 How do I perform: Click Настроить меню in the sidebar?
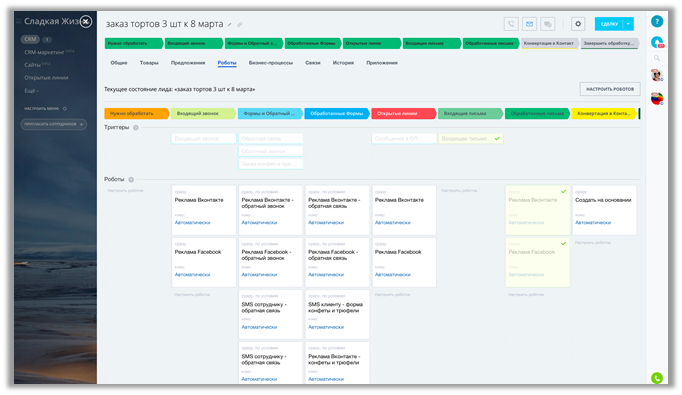click(x=41, y=109)
